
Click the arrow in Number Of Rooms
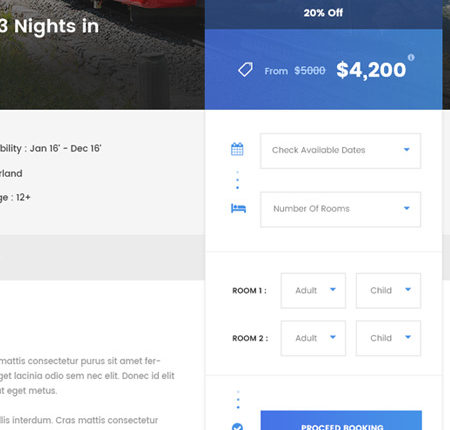(406, 208)
